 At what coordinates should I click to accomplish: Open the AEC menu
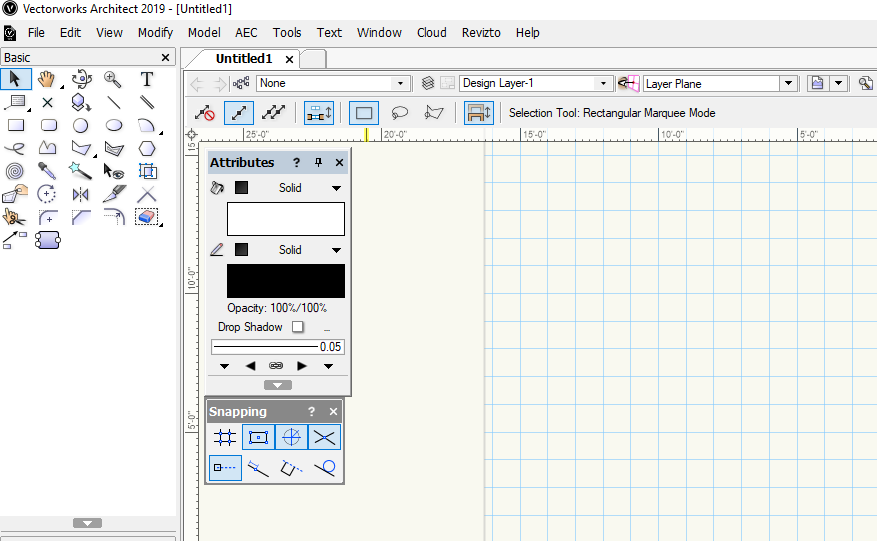coord(246,32)
